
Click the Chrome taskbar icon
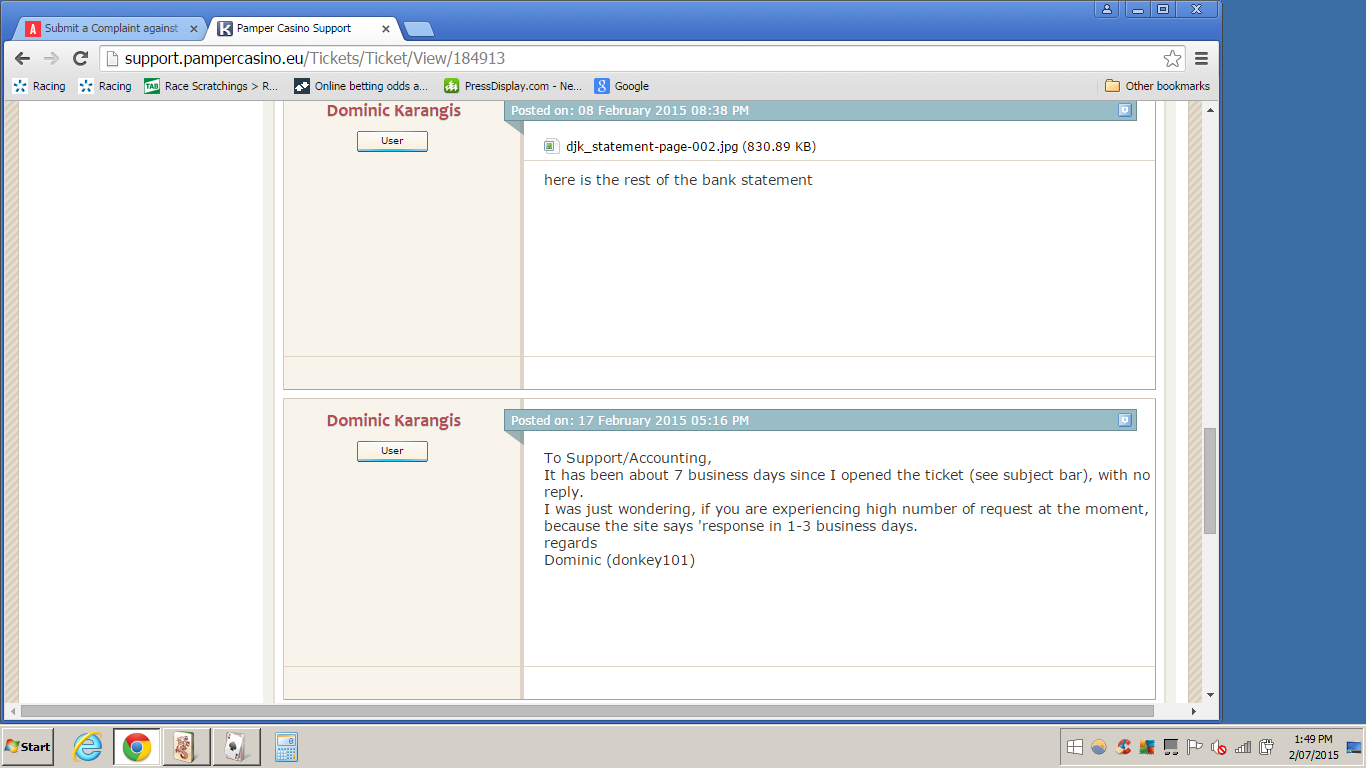[x=137, y=747]
